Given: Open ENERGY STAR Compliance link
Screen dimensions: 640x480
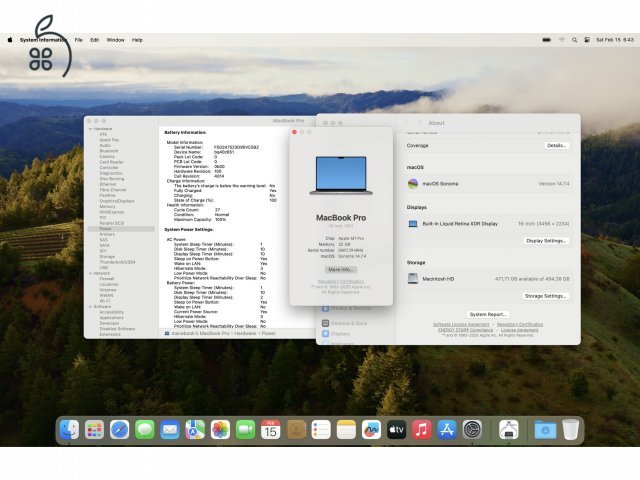Looking at the screenshot, I should tap(465, 330).
